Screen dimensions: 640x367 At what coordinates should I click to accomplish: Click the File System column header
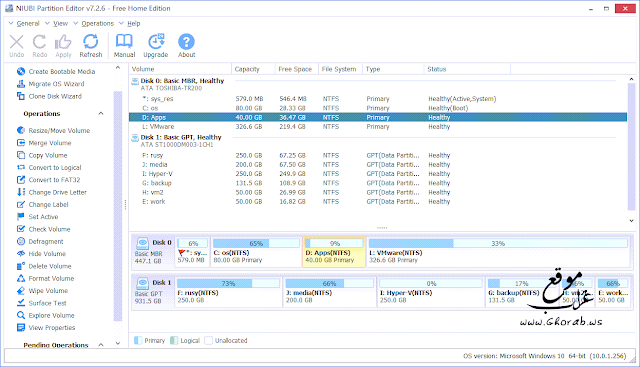point(340,69)
